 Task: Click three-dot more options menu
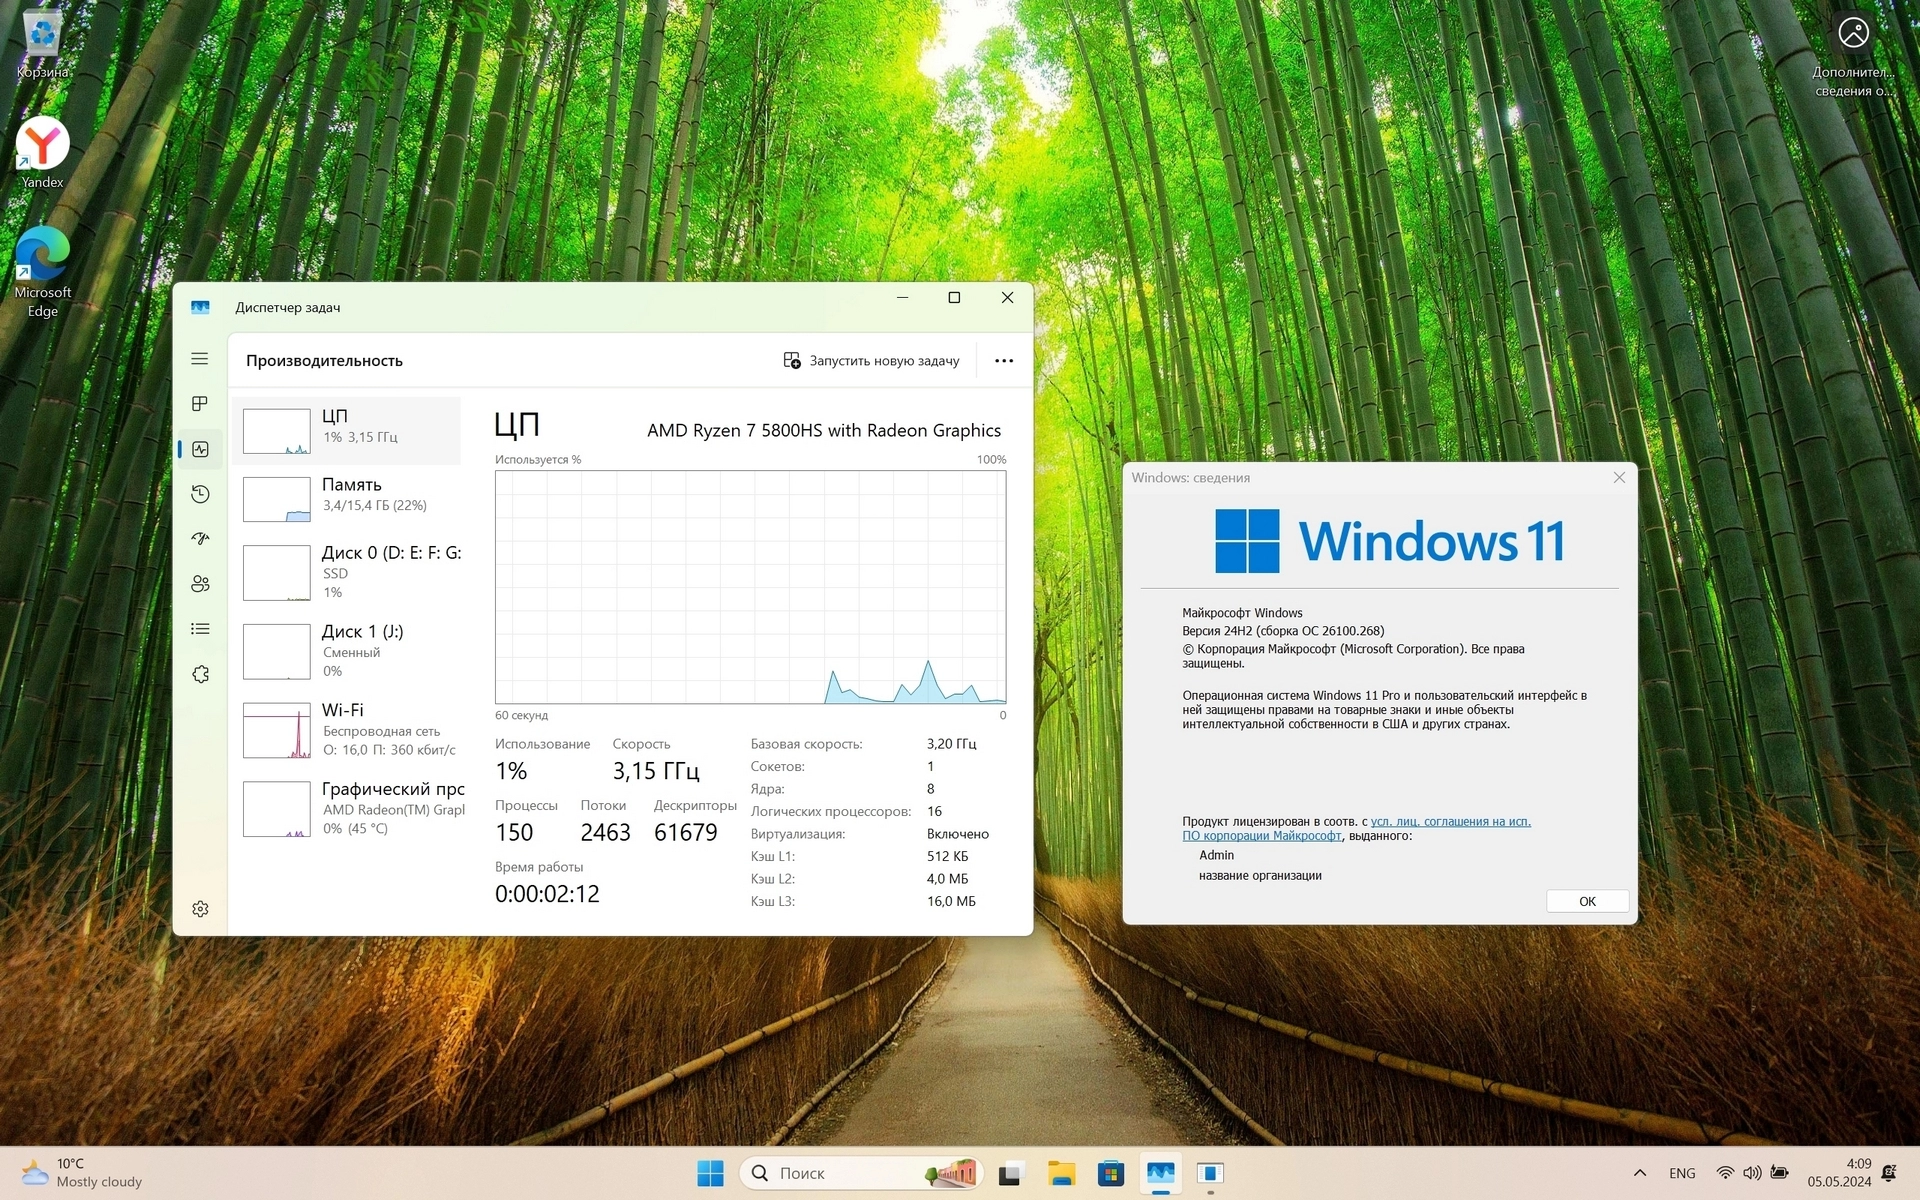click(x=1004, y=361)
